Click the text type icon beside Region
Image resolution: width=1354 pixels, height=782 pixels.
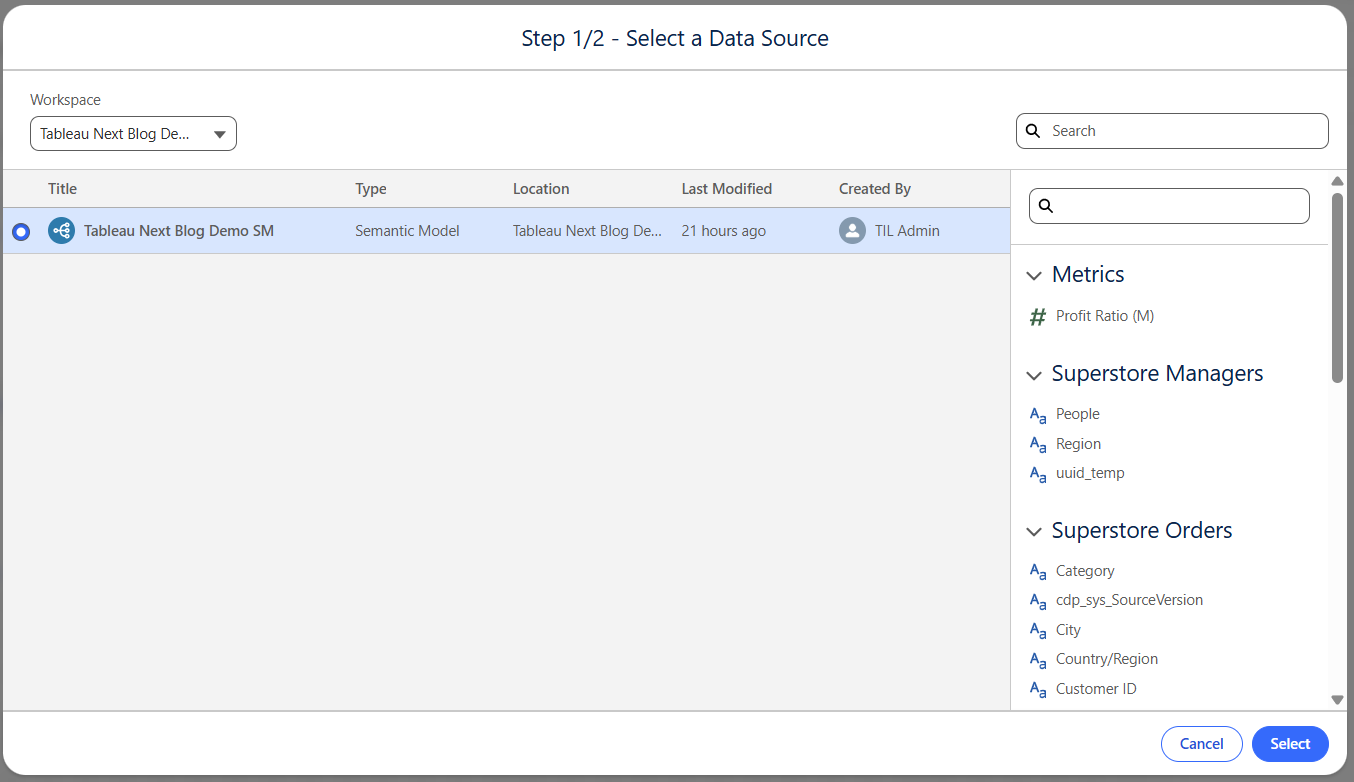(x=1038, y=445)
